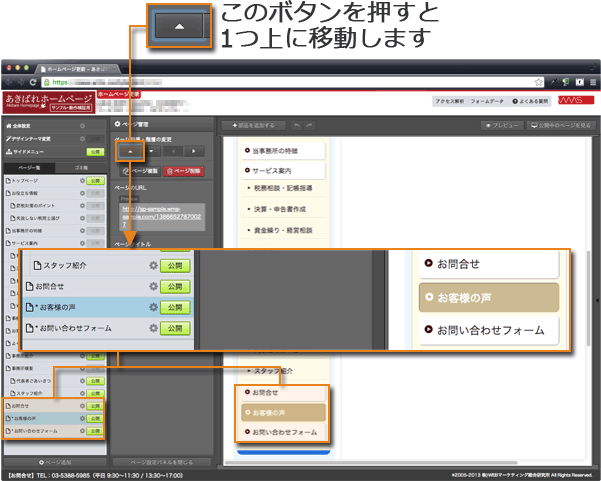Toggle 公開 button for お客様の声 in zoomed list
The image size is (601, 481).
(x=175, y=307)
